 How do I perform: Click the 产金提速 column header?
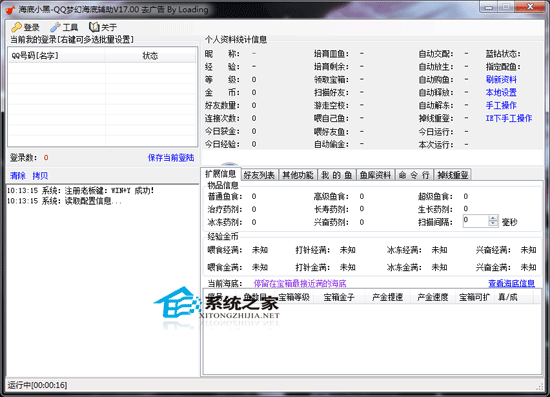coord(387,297)
